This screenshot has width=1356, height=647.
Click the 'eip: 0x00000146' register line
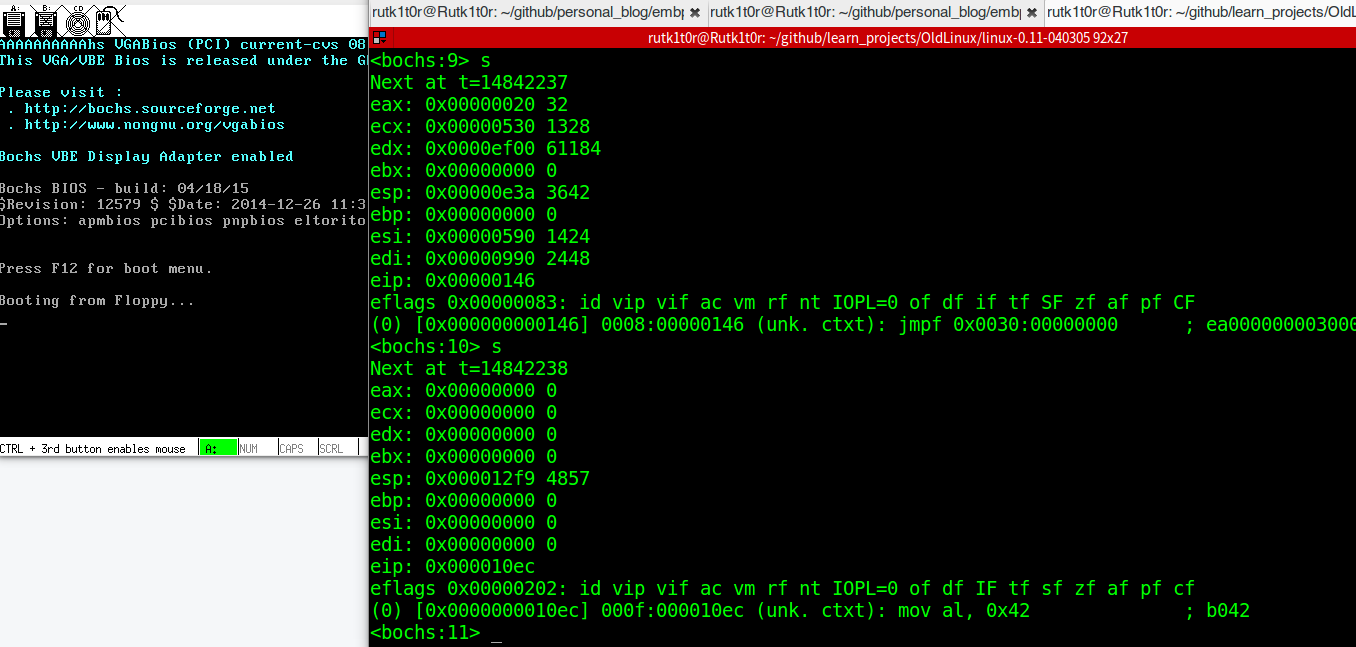[x=453, y=281]
